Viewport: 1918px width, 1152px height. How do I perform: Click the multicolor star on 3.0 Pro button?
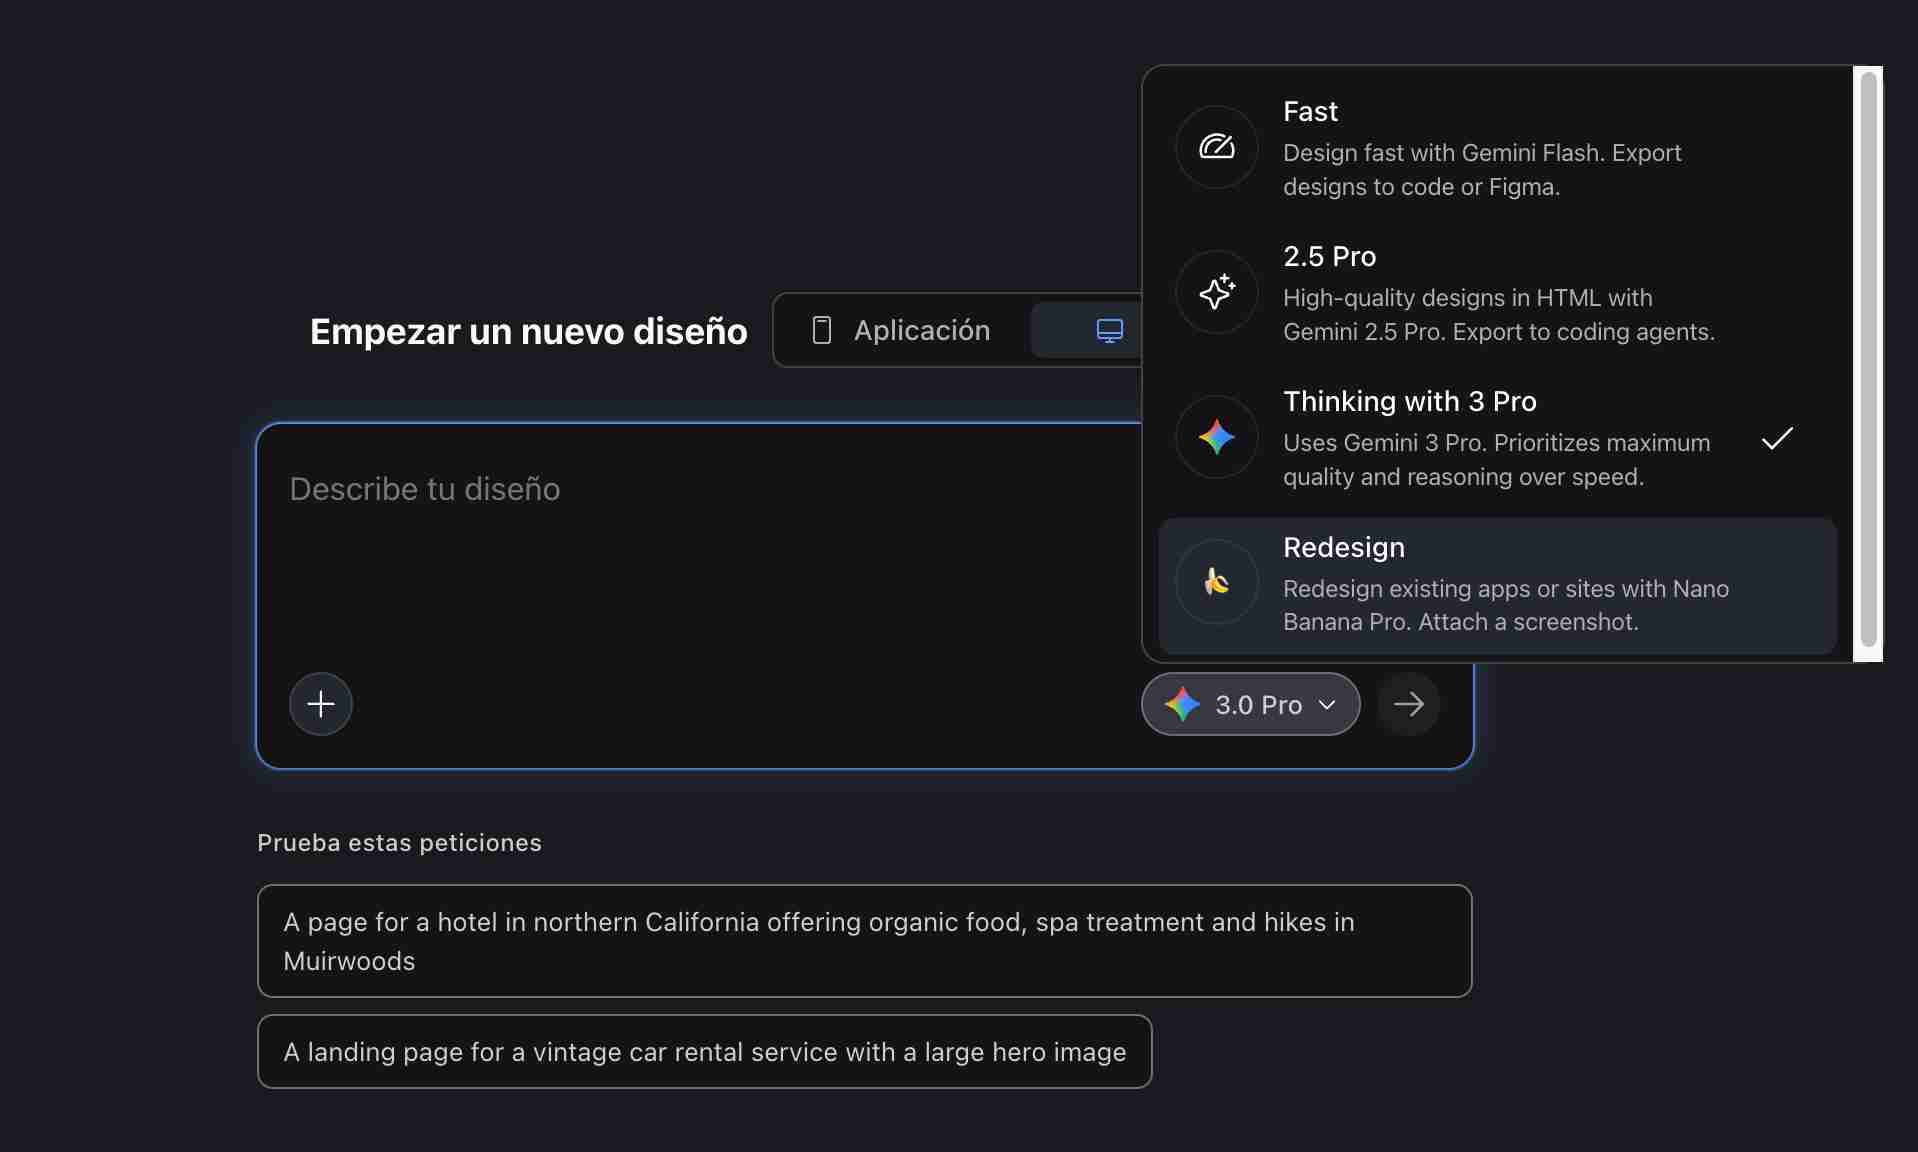1182,704
